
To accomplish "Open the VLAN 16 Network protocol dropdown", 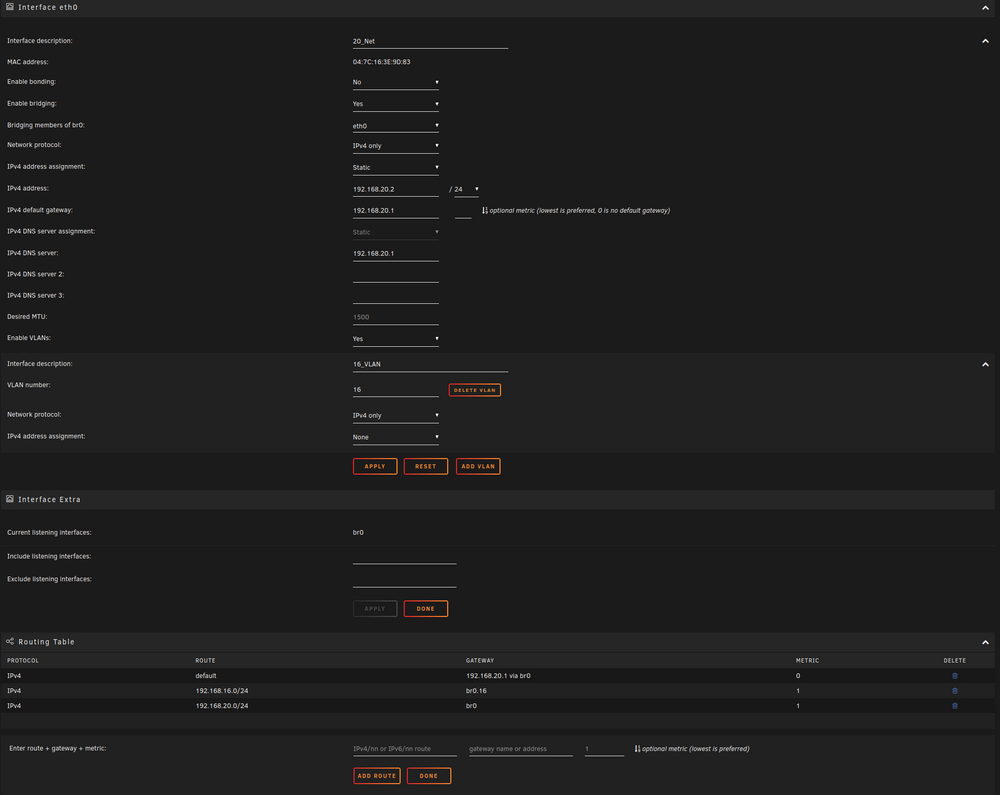I will (395, 415).
